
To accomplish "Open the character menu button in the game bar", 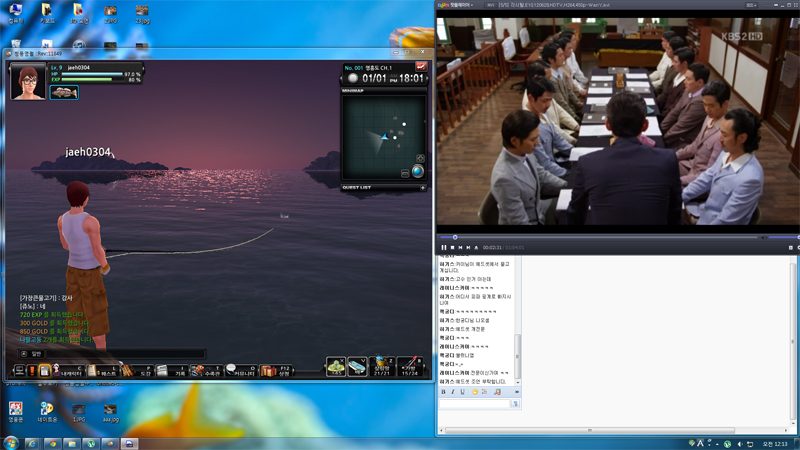I will point(68,370).
